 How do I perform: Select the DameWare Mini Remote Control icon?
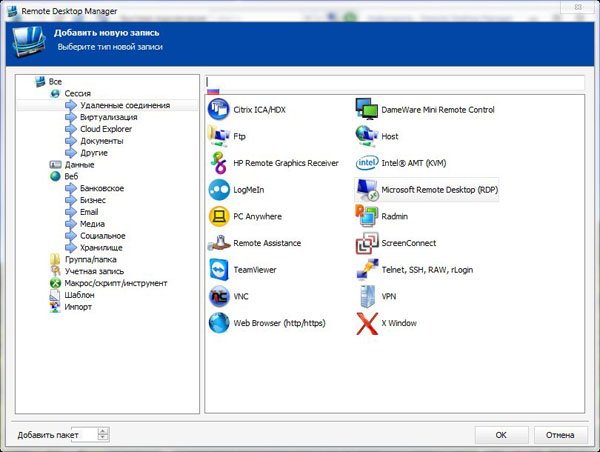(366, 109)
